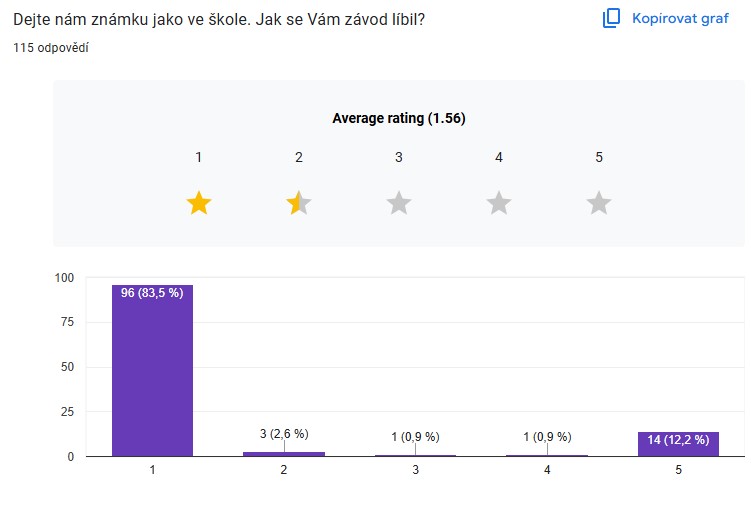Click the 1 (0,9 %) label above rating 4
Screen dimensions: 751x524
[547, 436]
